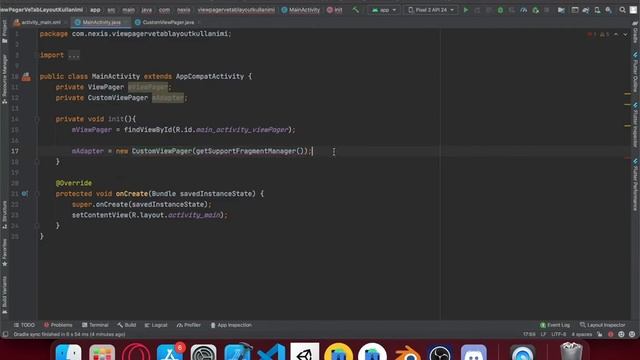The image size is (640, 360).
Task: Open Flutter Performance right panel
Action: [636, 185]
